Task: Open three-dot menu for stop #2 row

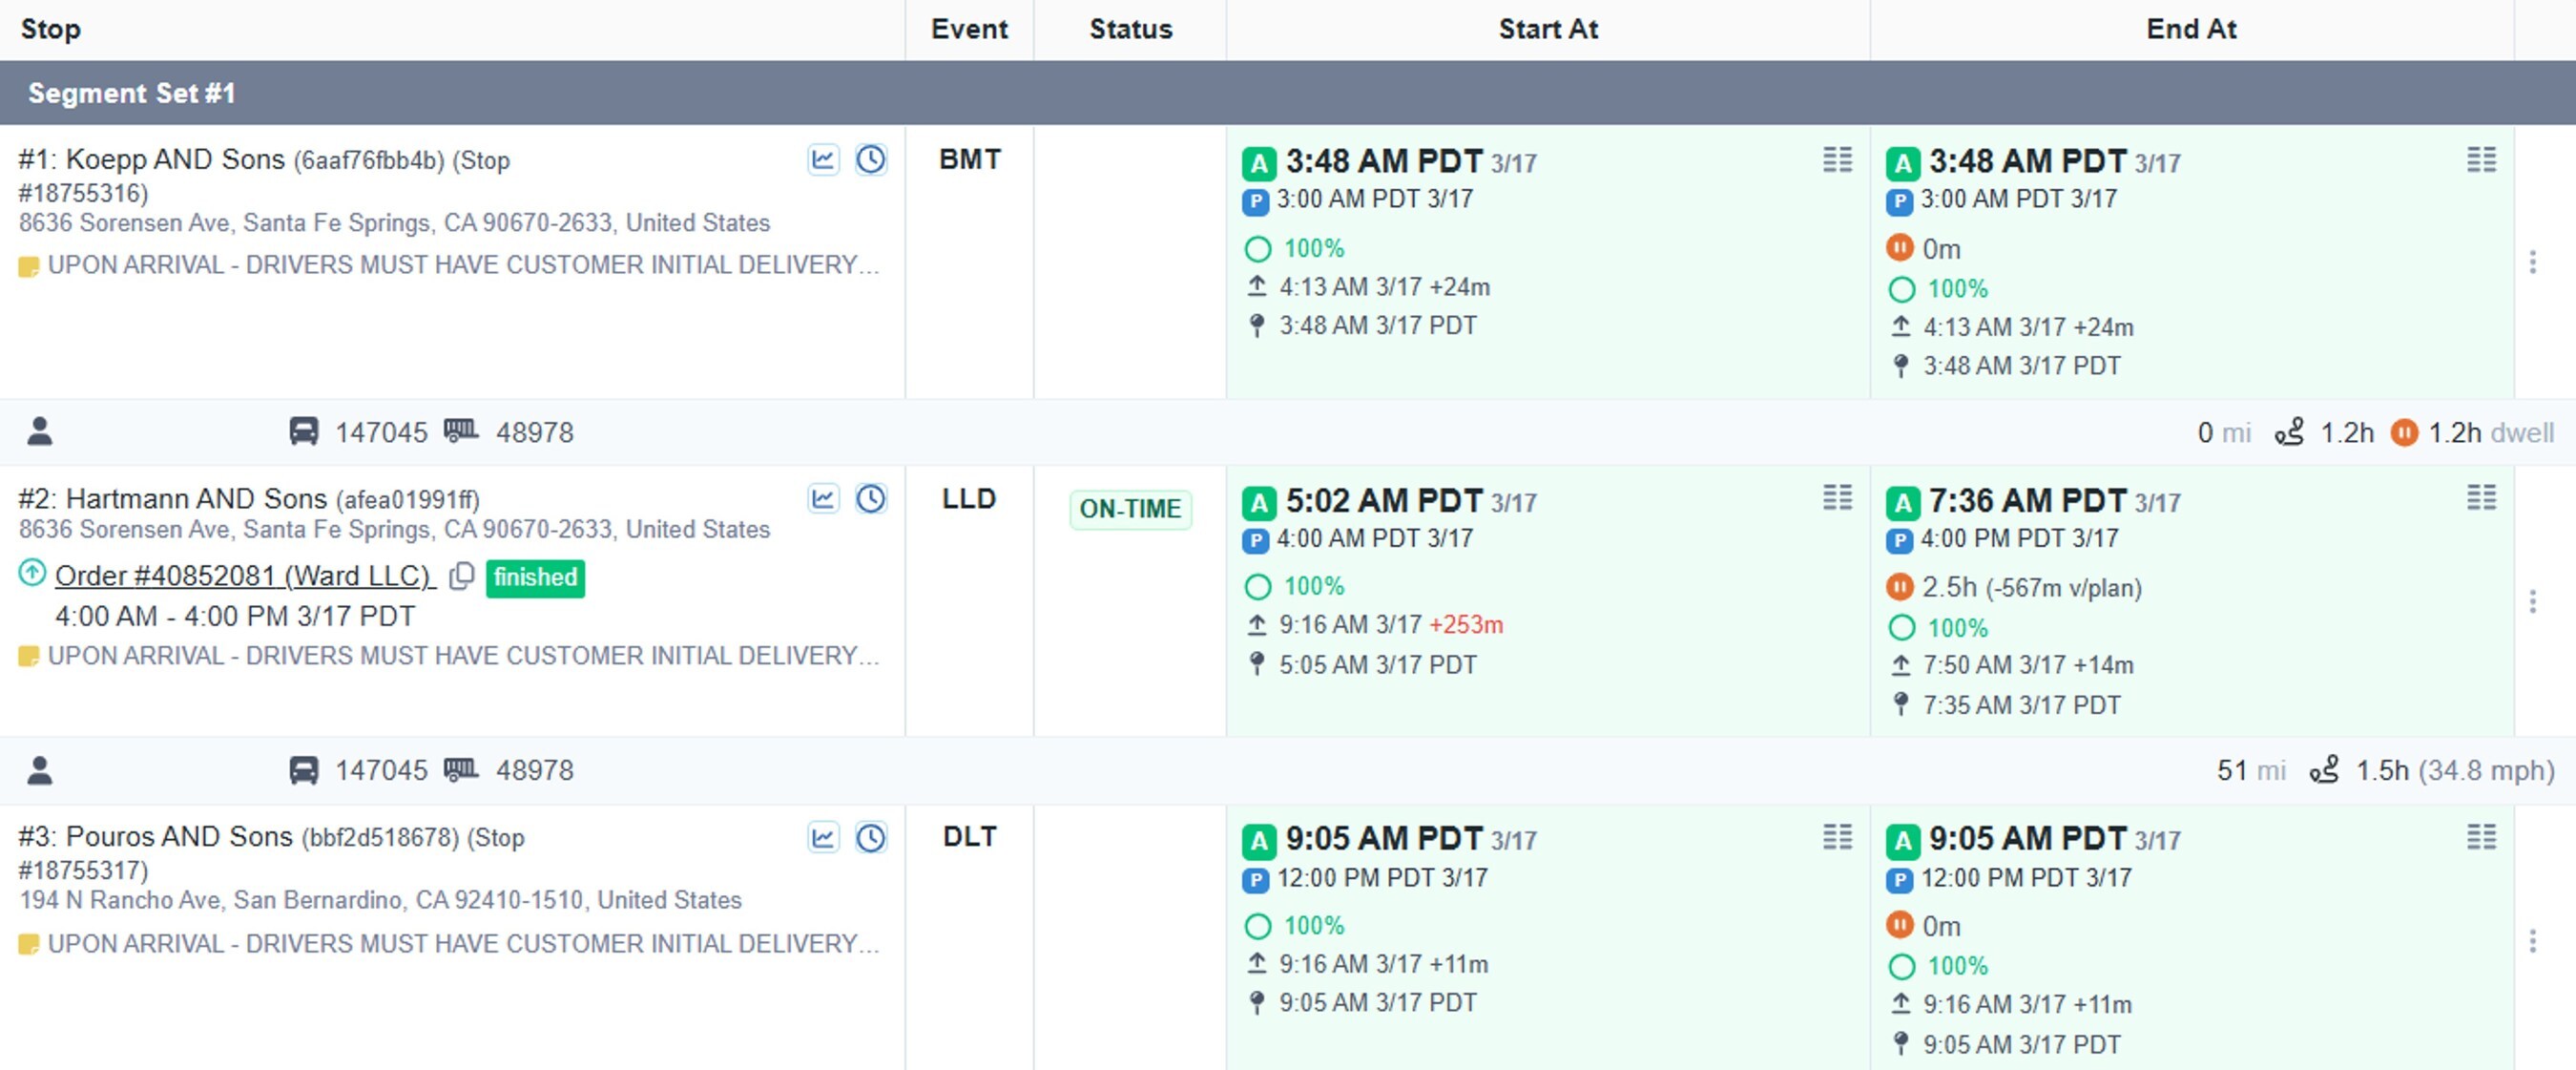Action: [2532, 602]
